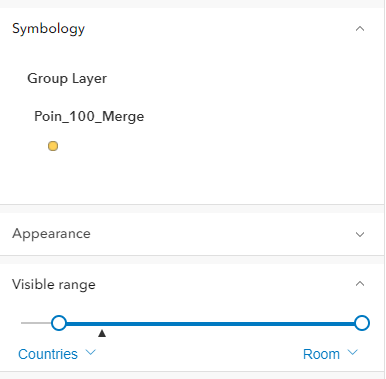Click the gray portion of the range track
386x379 pixels.
[36, 323]
